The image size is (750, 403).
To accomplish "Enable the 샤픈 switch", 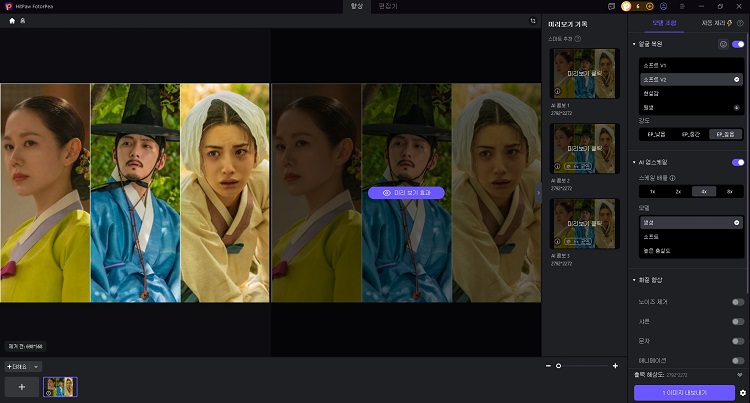I will tap(738, 321).
